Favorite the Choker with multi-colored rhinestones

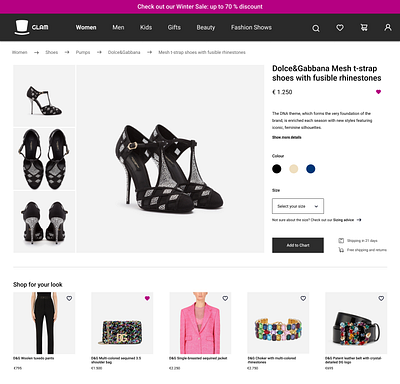(303, 298)
